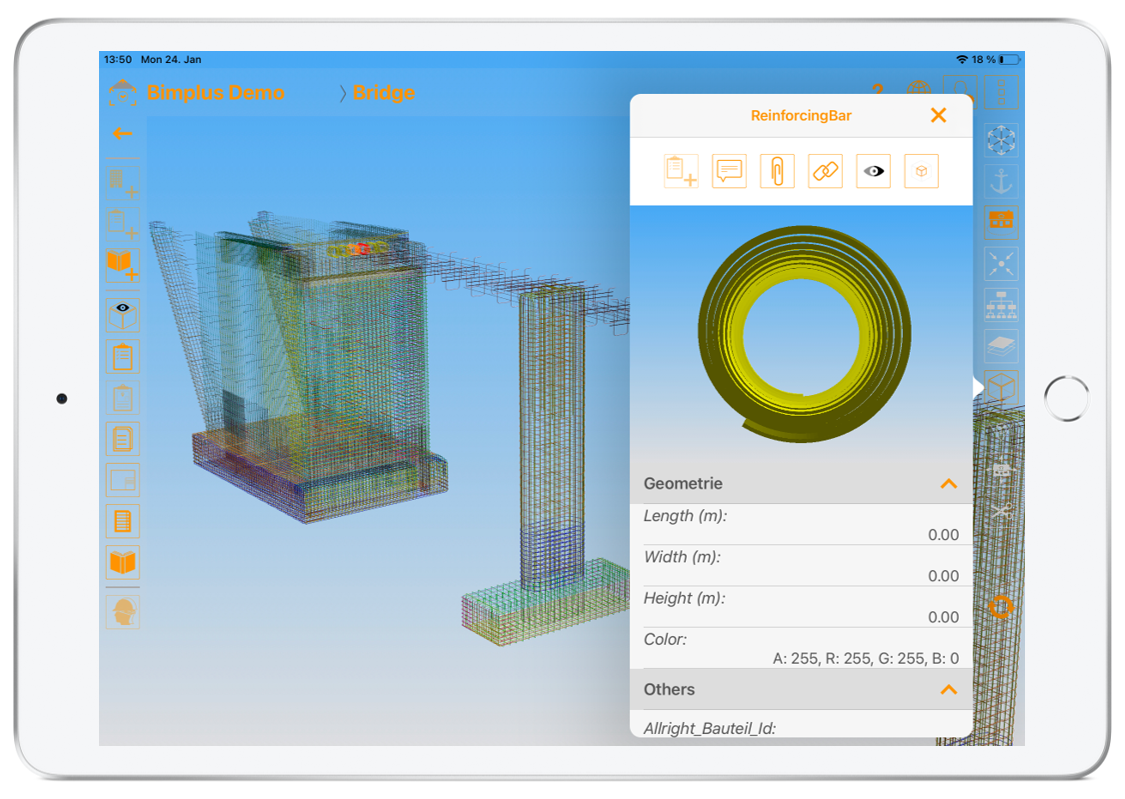Select the Bridge breadcrumb item
Image resolution: width=1125 pixels, height=799 pixels.
[383, 93]
